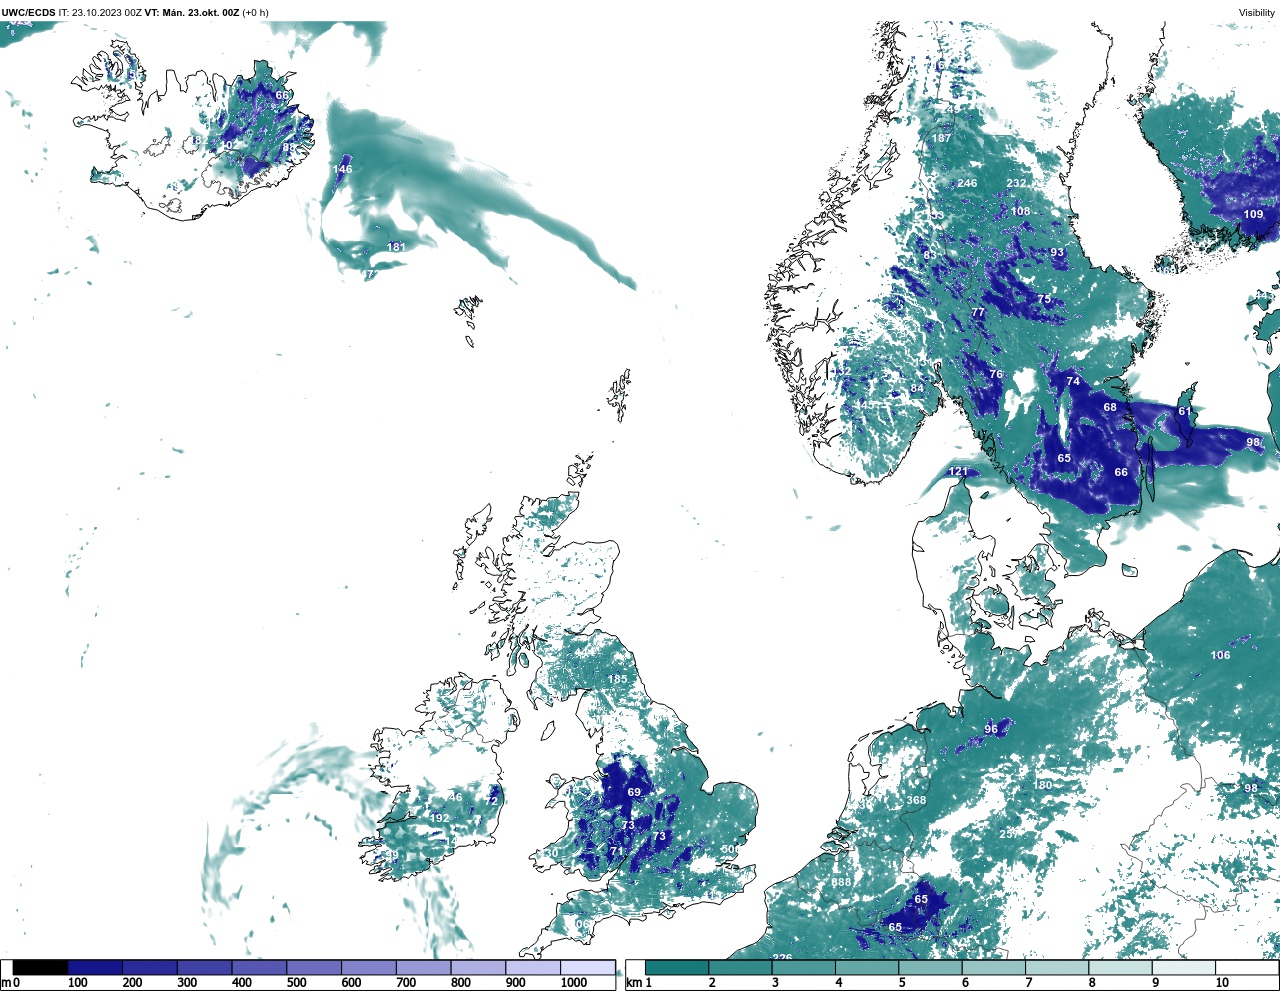
Task: Click the 'm' unit label on the legend
Action: pyautogui.click(x=6, y=983)
